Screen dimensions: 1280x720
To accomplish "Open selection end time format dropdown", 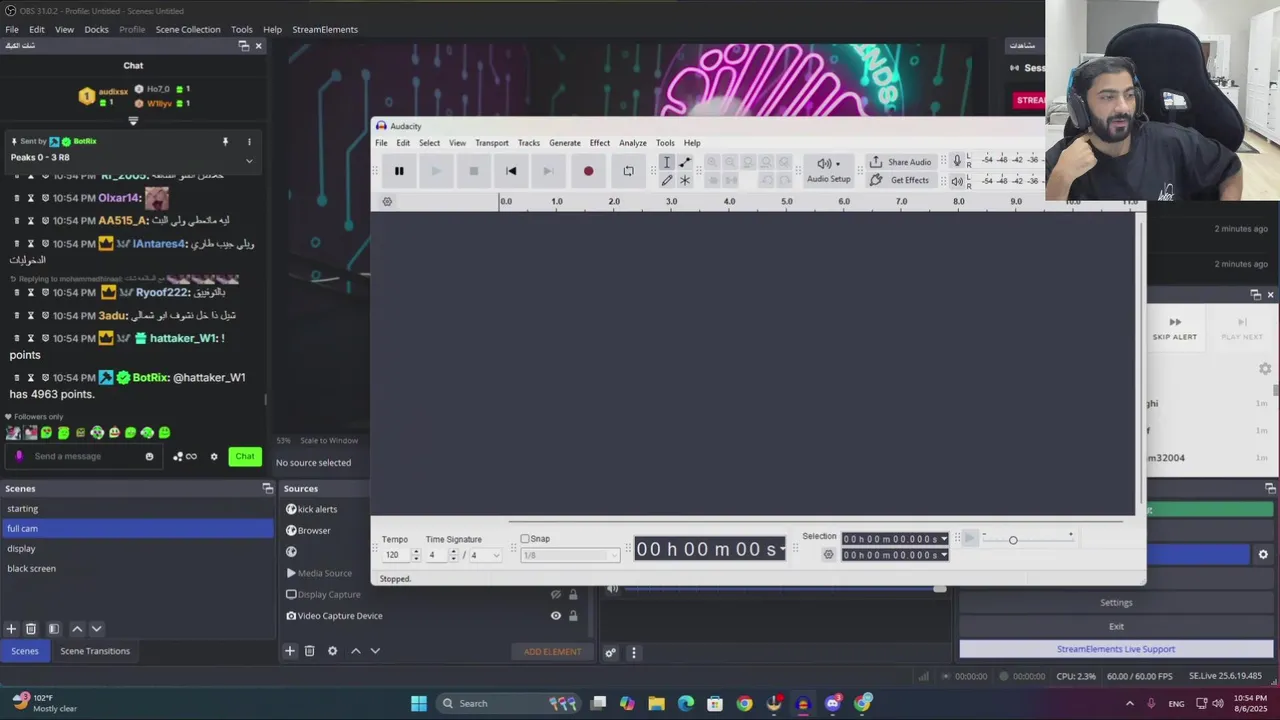I will (x=944, y=555).
